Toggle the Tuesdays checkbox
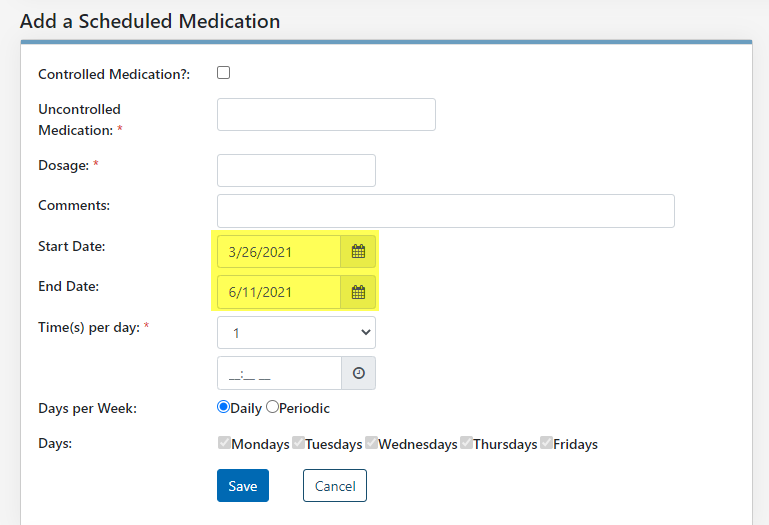 (298, 443)
